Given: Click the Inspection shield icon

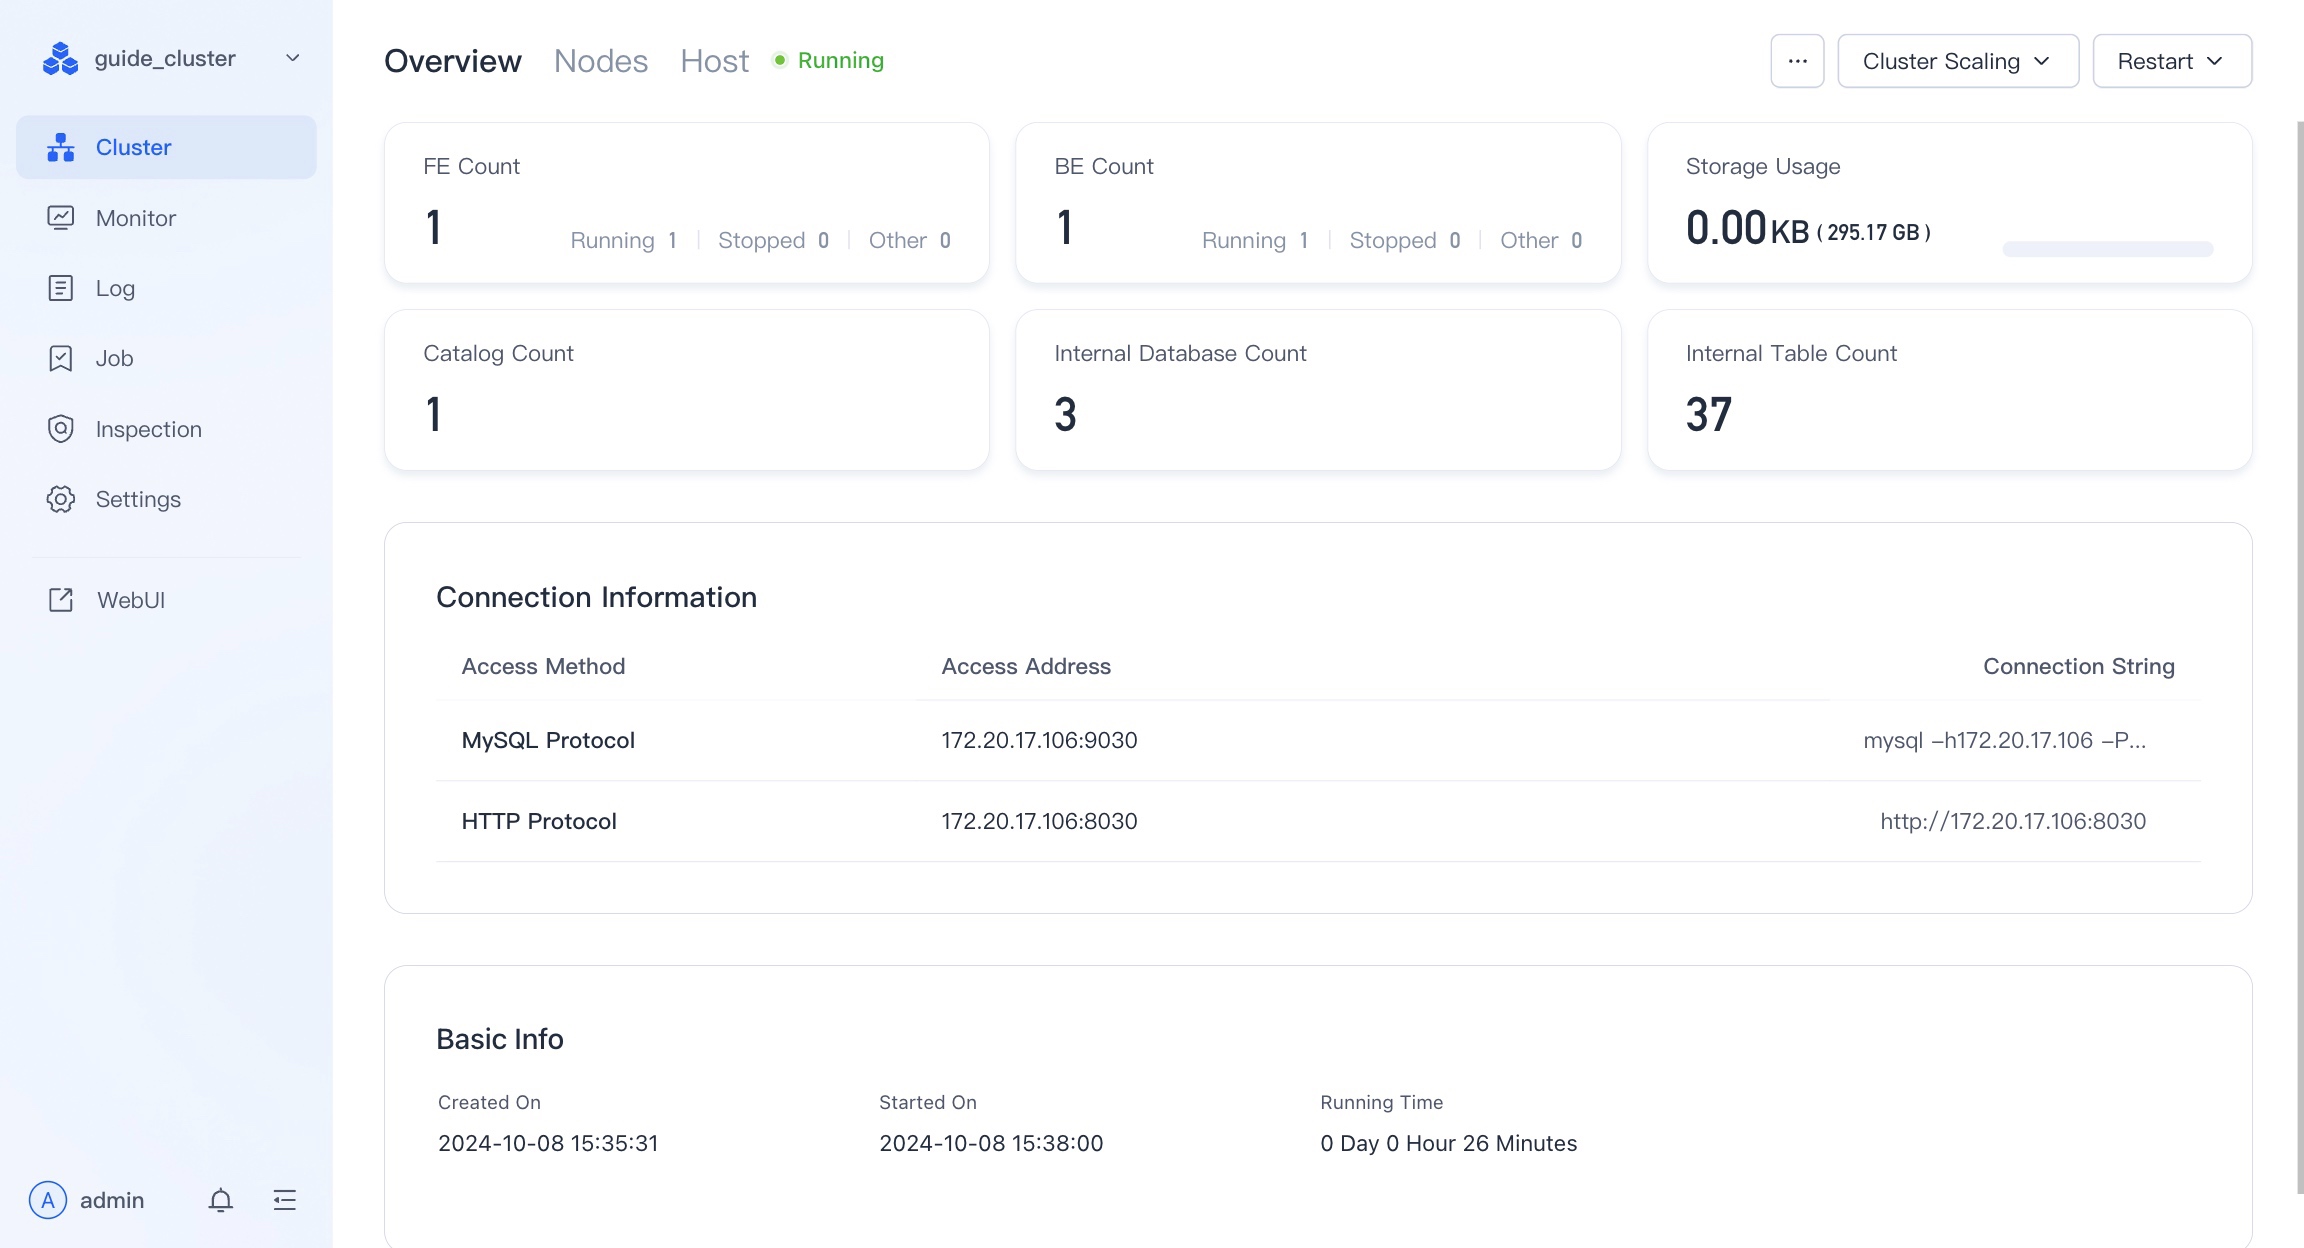Looking at the screenshot, I should point(61,429).
